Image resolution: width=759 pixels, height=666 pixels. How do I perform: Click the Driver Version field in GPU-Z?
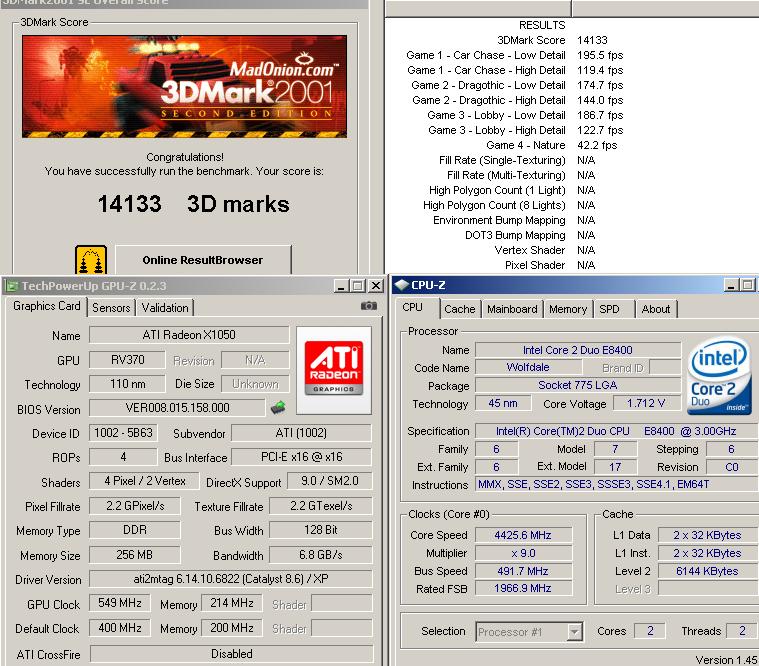pyautogui.click(x=231, y=579)
